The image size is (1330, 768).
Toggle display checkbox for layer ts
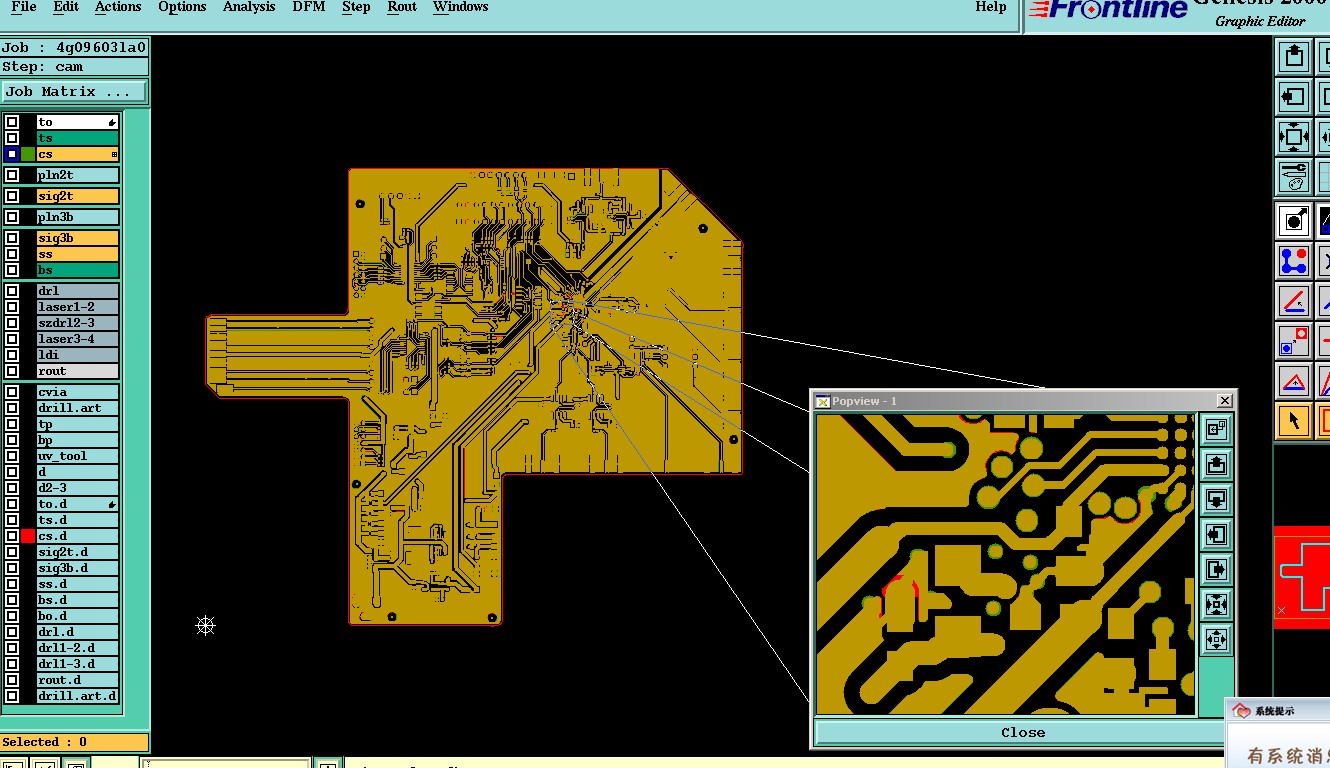[12, 138]
